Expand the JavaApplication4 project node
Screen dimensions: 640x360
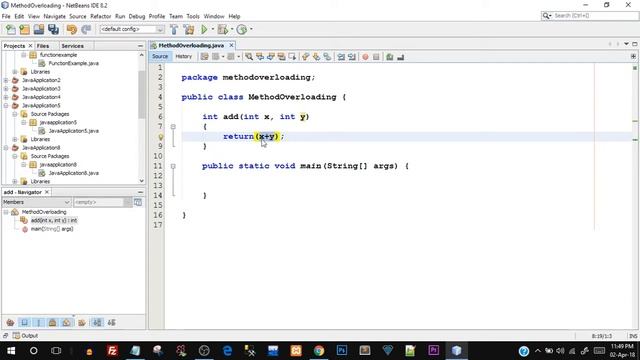pos(6,97)
